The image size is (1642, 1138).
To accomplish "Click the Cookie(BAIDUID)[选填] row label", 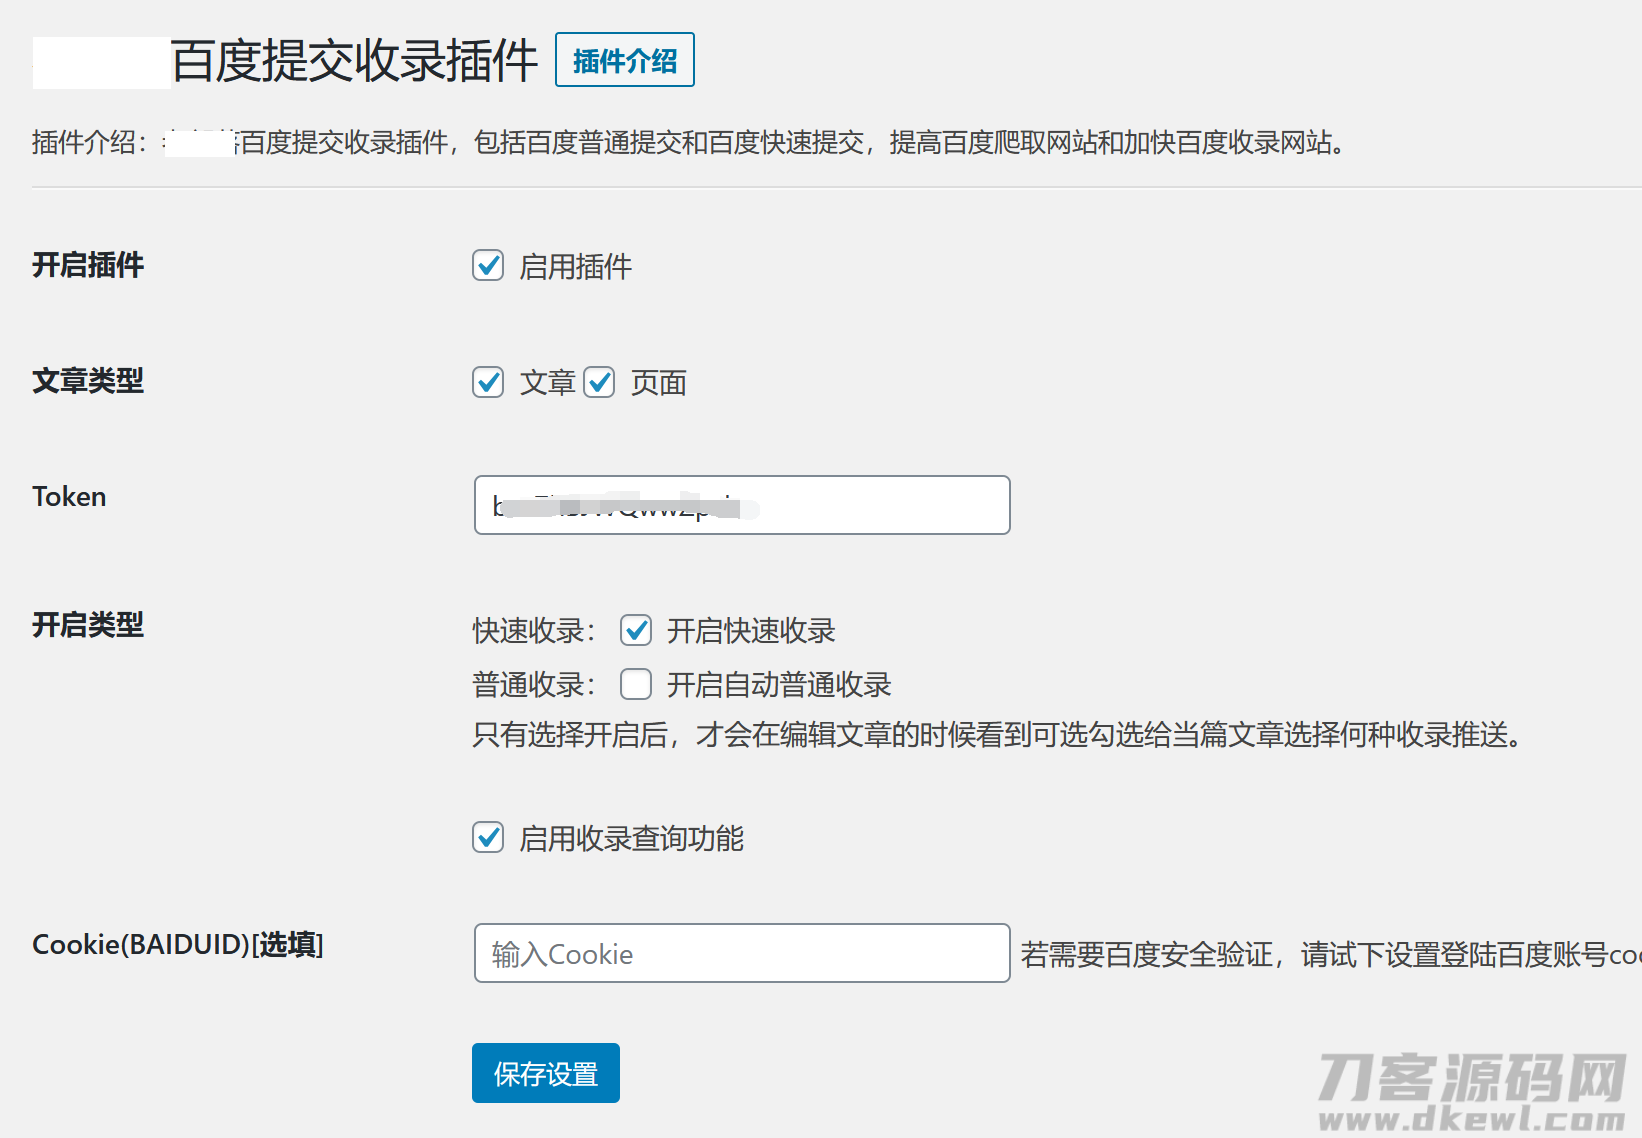I will point(178,944).
